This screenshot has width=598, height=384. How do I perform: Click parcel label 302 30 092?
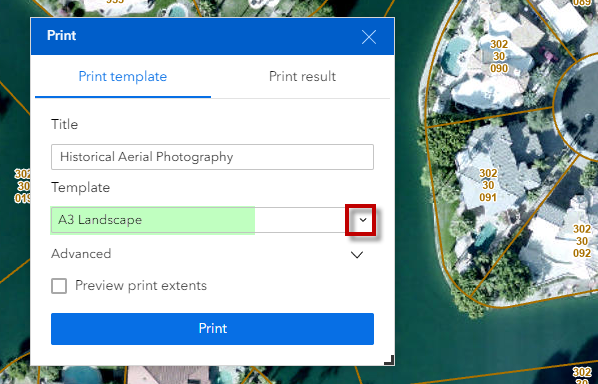click(582, 241)
